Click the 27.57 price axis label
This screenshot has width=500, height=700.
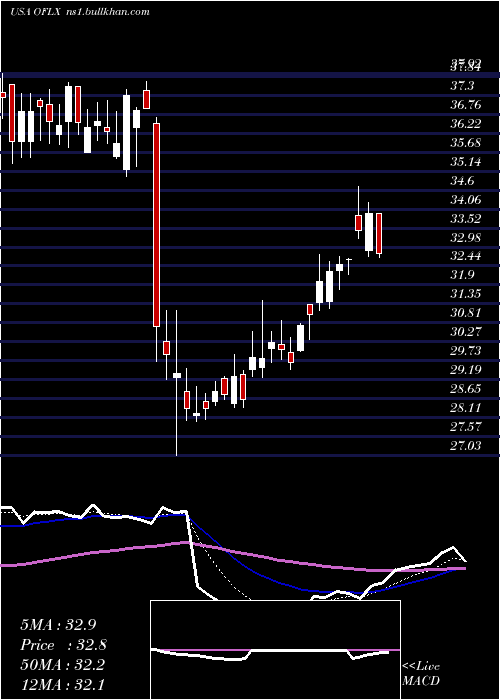click(x=465, y=427)
